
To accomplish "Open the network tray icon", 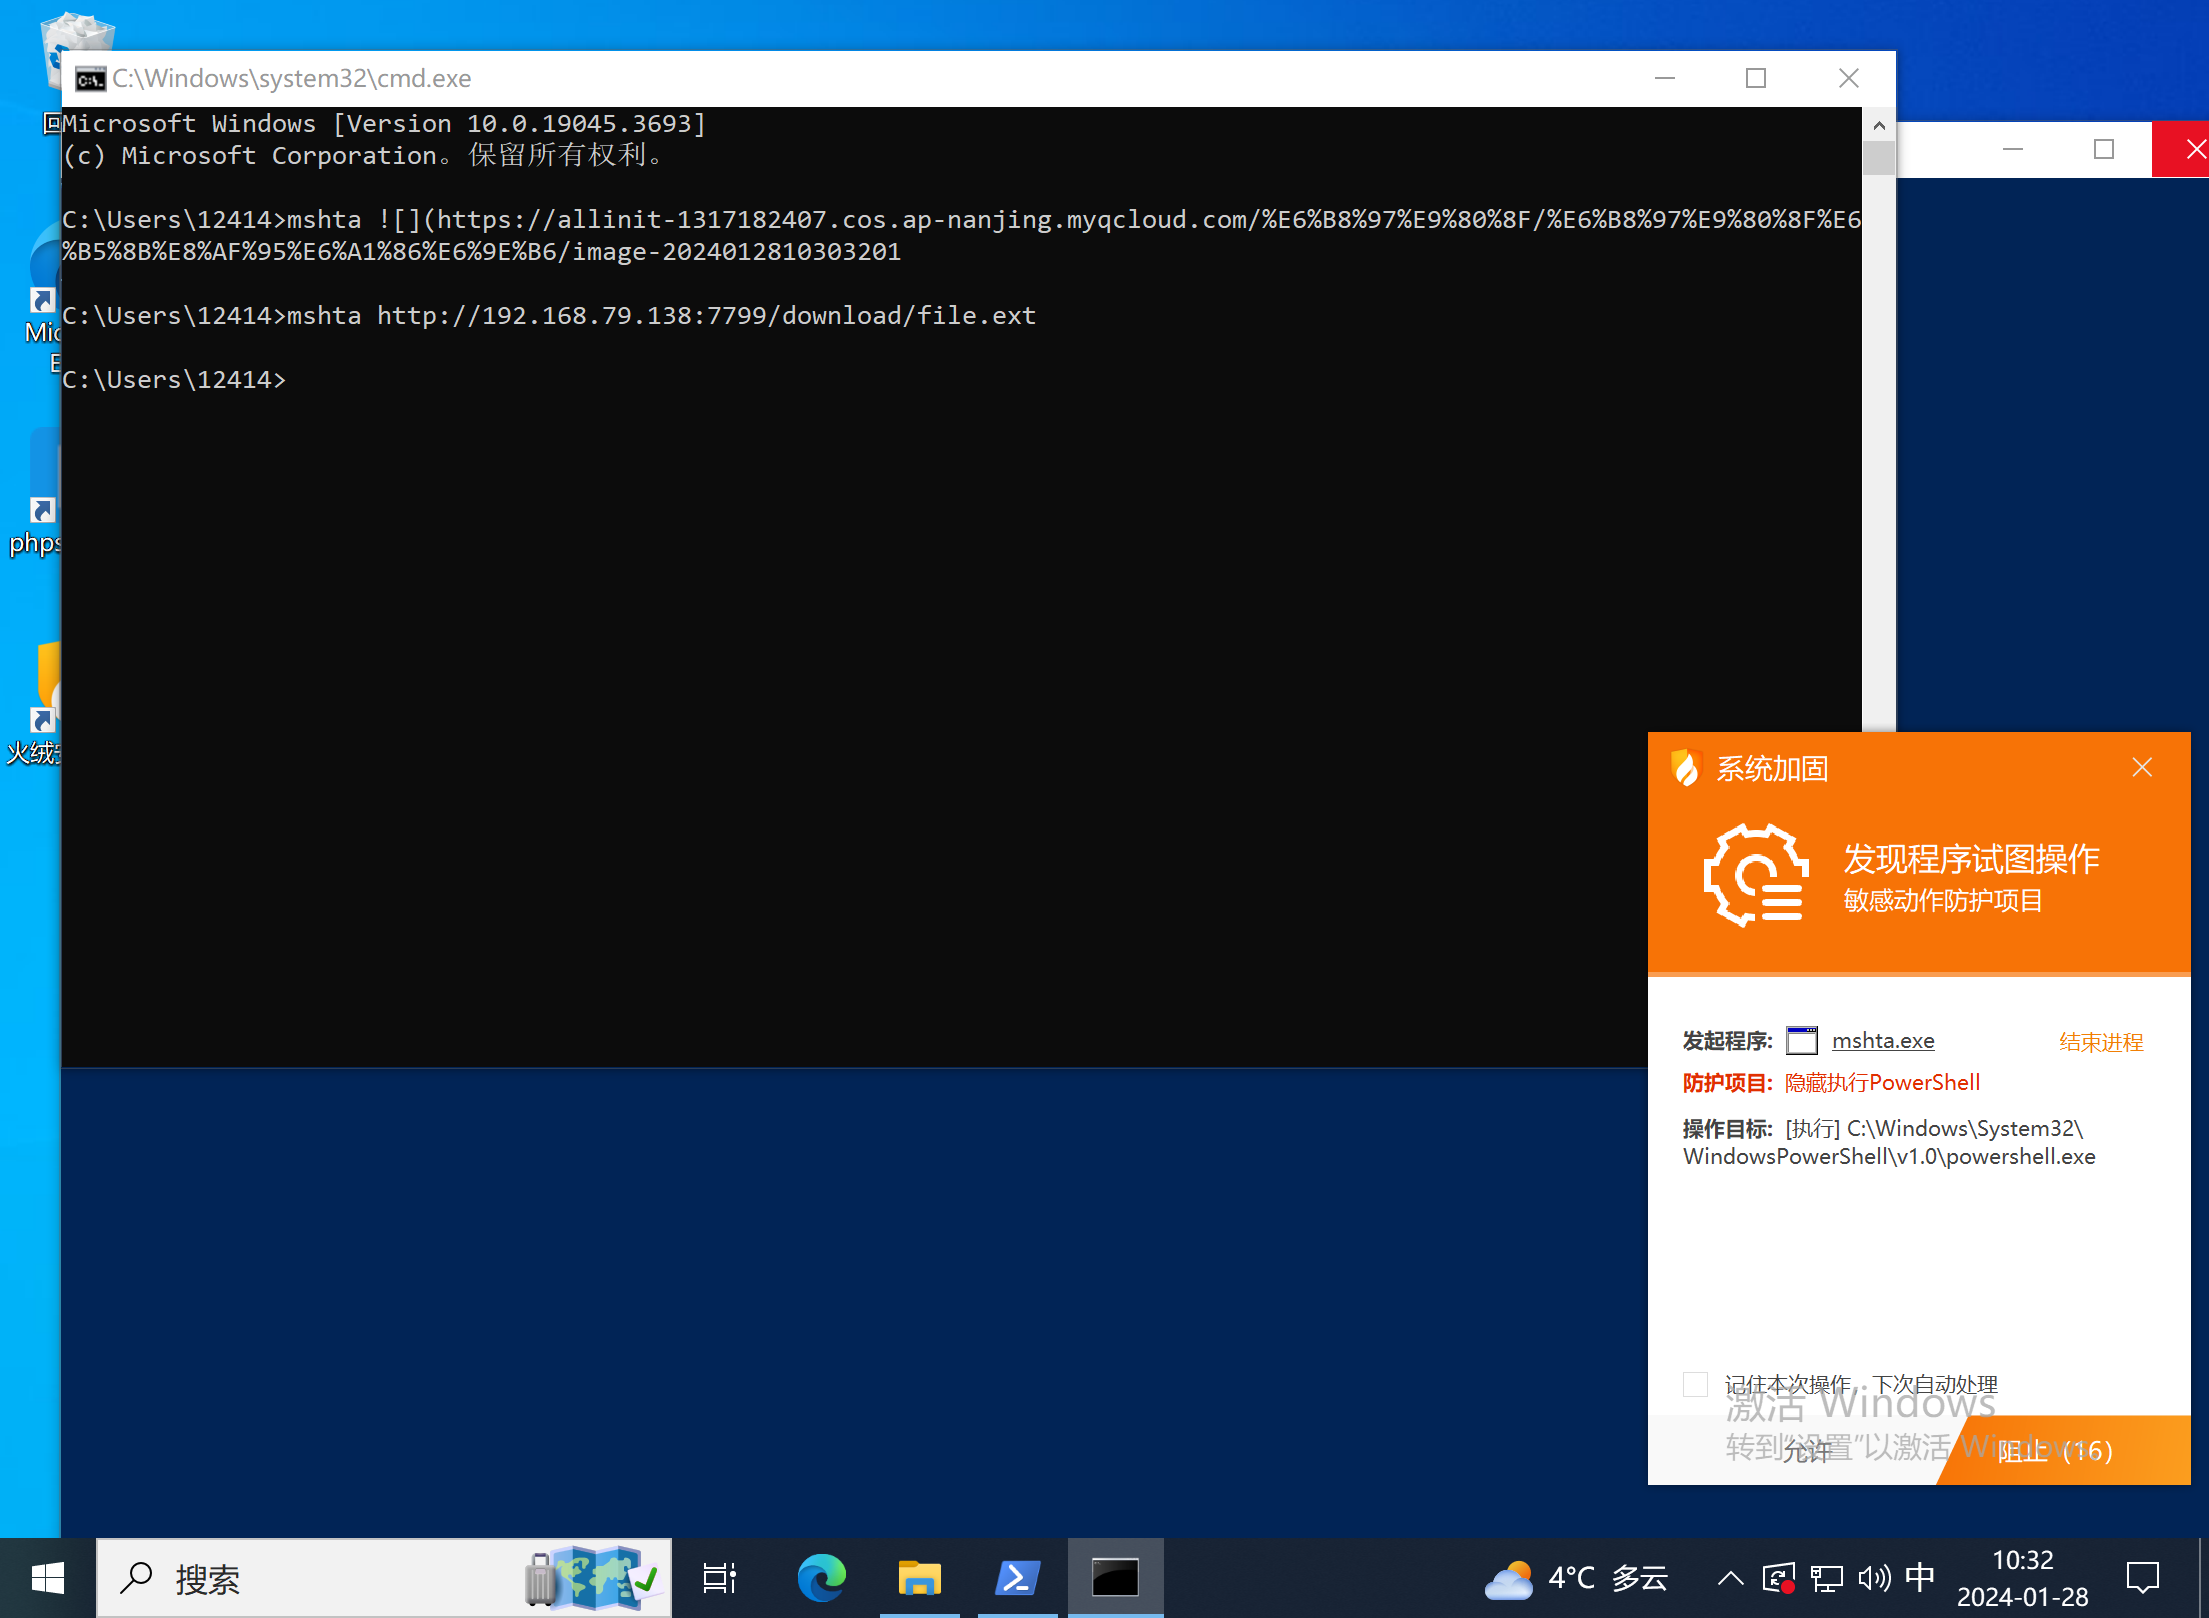I will [x=1827, y=1579].
